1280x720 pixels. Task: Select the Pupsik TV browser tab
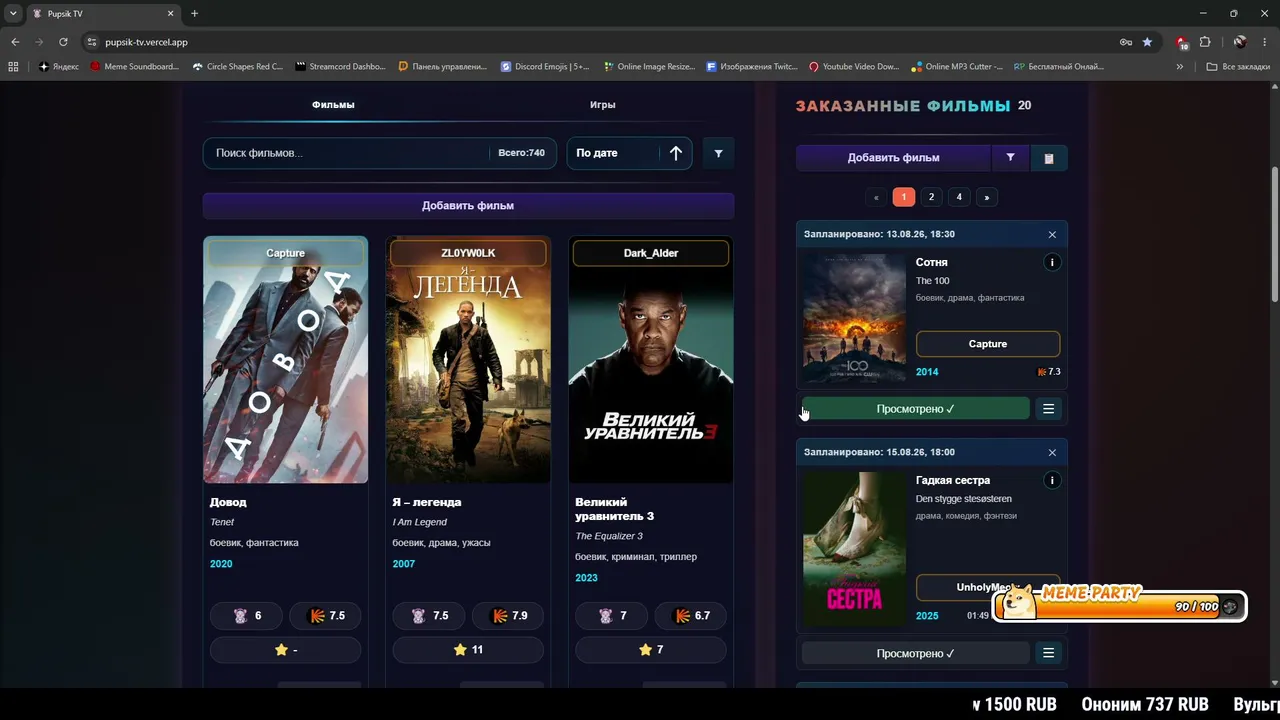pyautogui.click(x=102, y=14)
